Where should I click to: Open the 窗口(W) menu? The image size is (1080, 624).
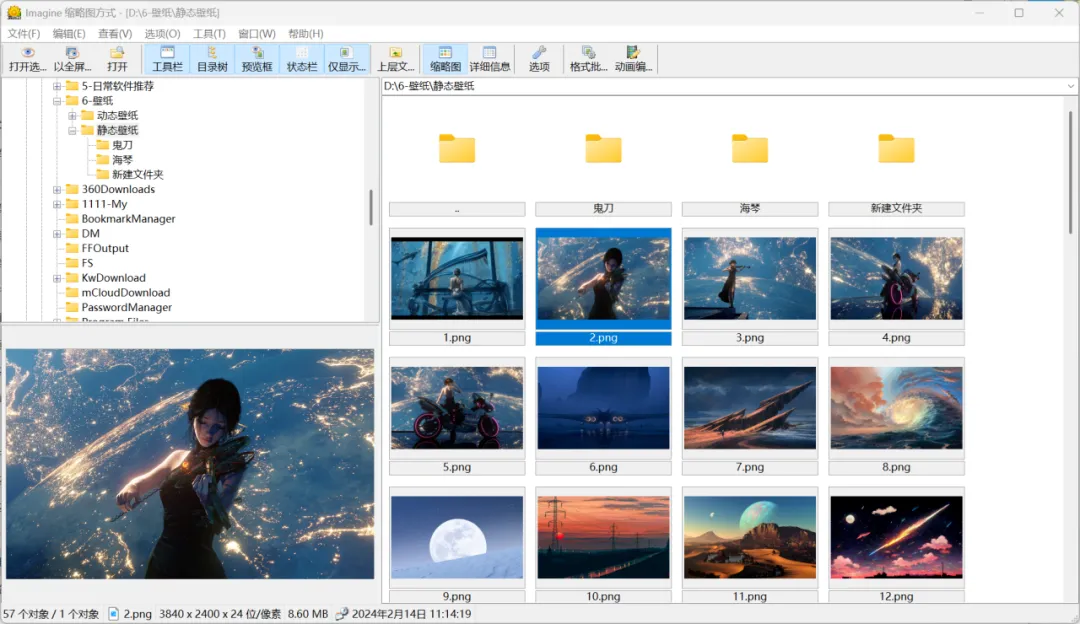(257, 33)
